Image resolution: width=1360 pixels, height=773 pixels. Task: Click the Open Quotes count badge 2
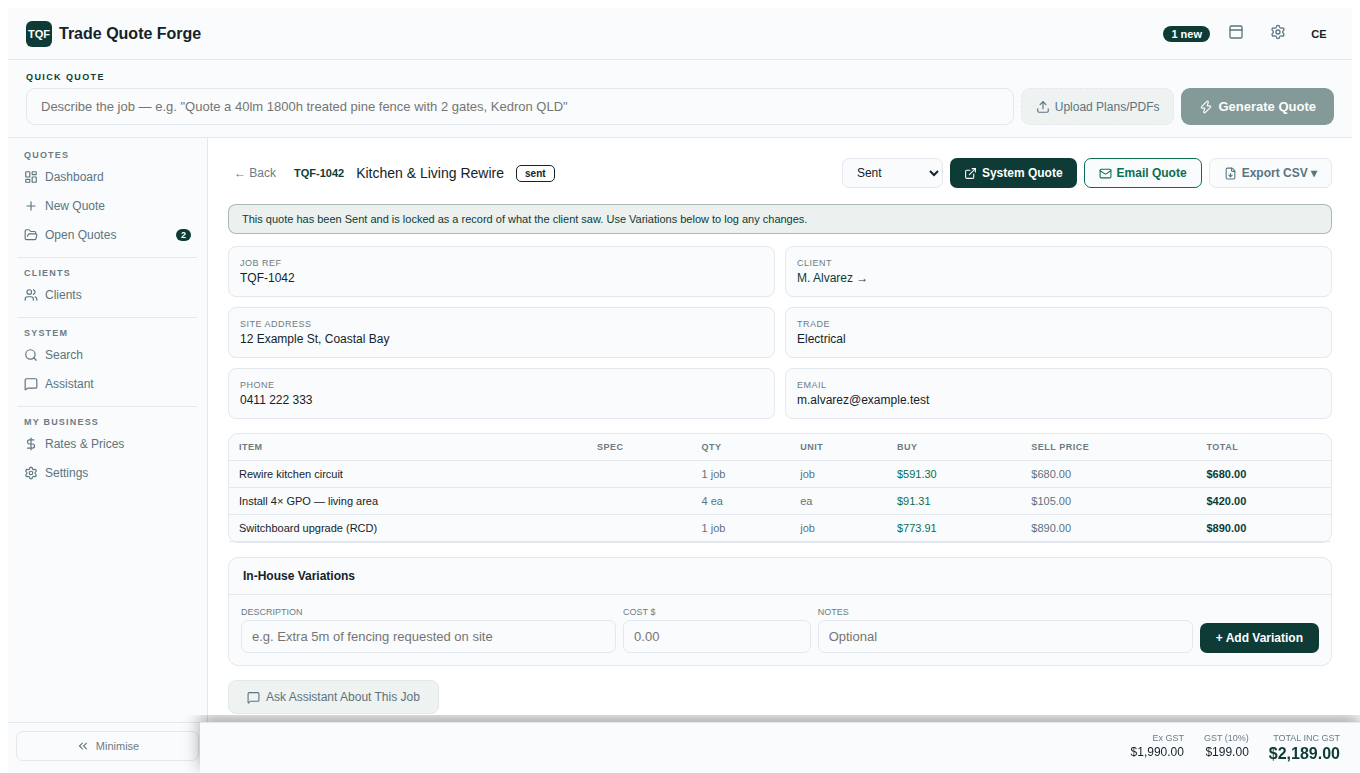(x=183, y=235)
